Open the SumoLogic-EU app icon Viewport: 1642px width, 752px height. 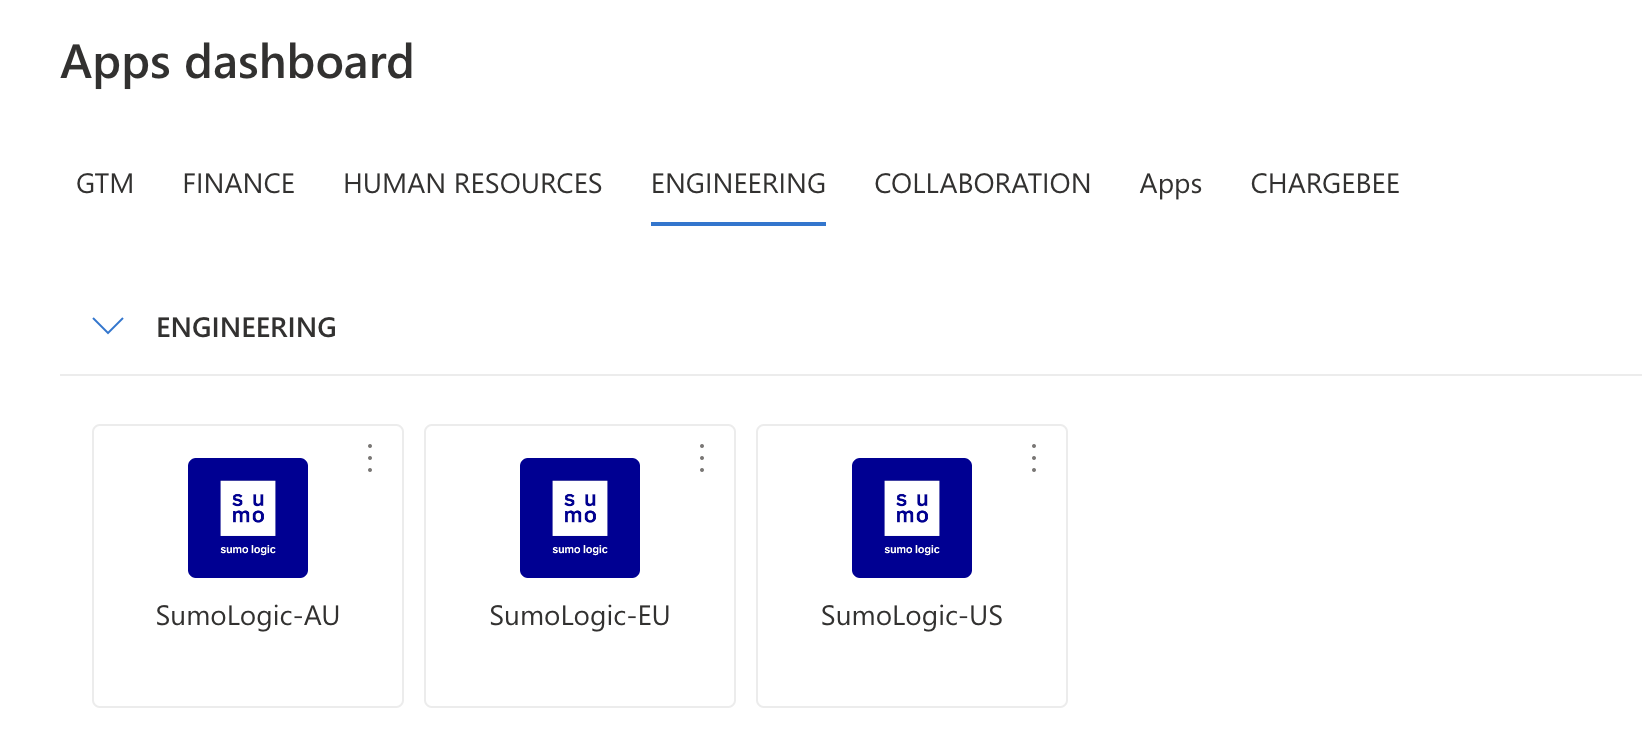[580, 518]
